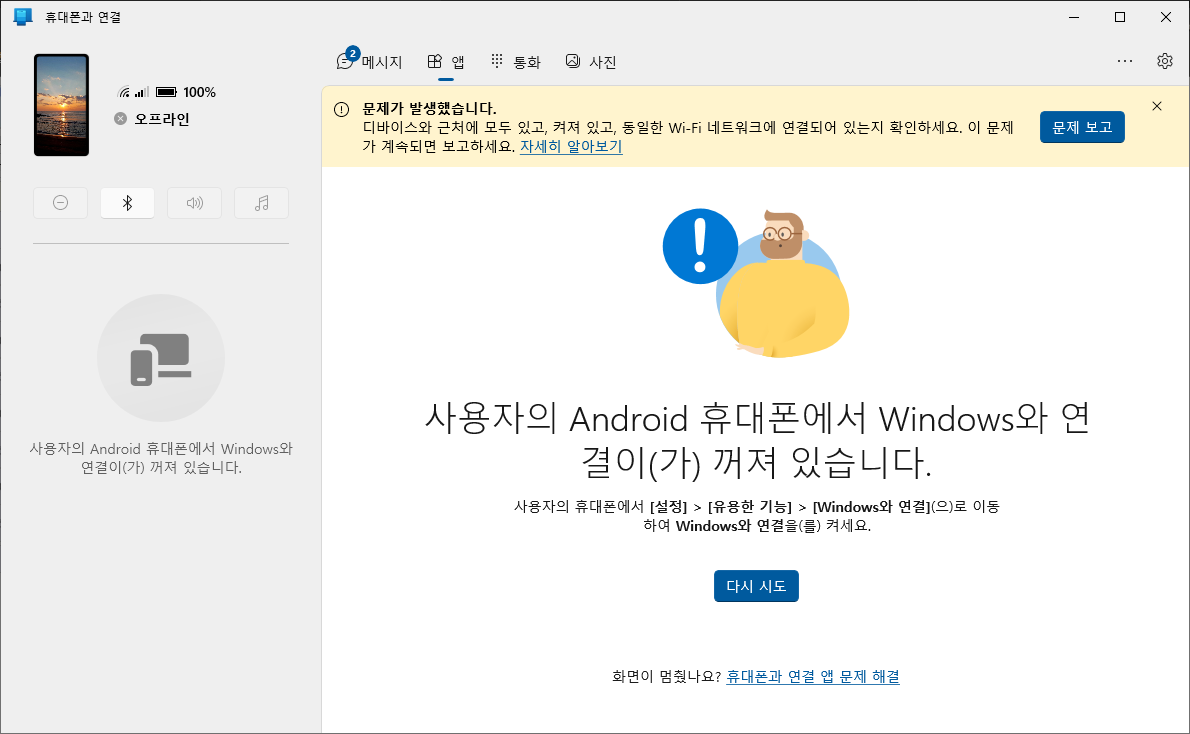Open settings via gear icon
The width and height of the screenshot is (1190, 734).
tap(1164, 61)
